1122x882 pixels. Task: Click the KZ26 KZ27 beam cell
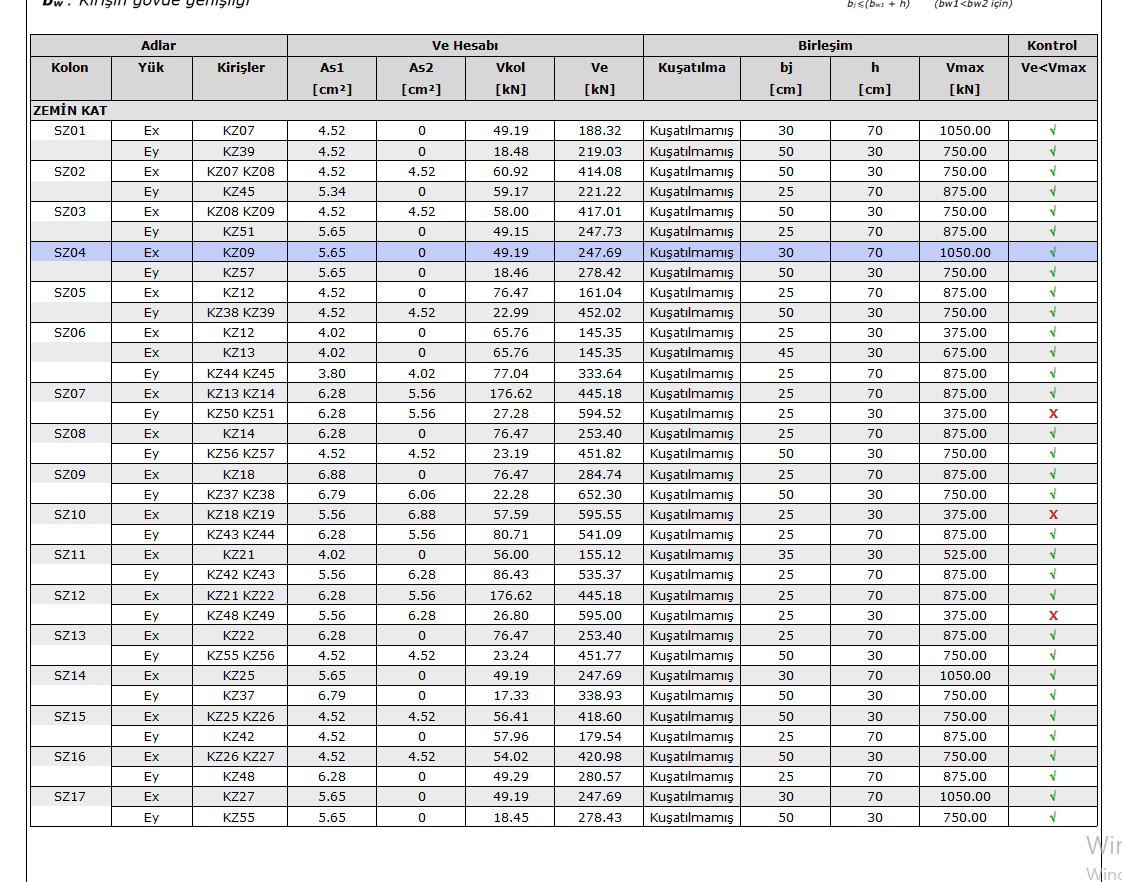pyautogui.click(x=240, y=757)
